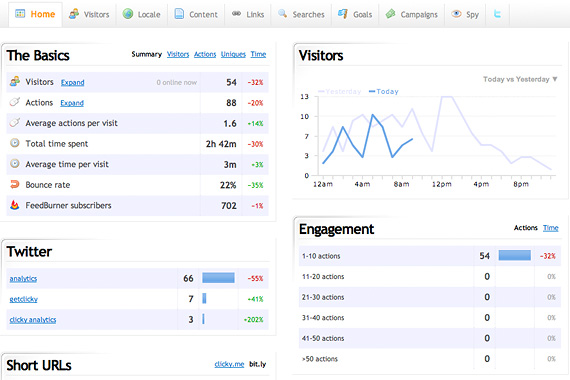This screenshot has height=380, width=570.
Task: Click the Visitors row people icon in The Basics
Action: click(x=15, y=81)
